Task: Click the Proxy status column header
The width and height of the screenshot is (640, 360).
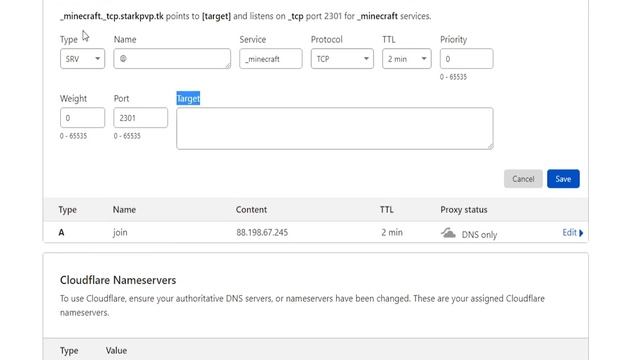Action: [464, 210]
